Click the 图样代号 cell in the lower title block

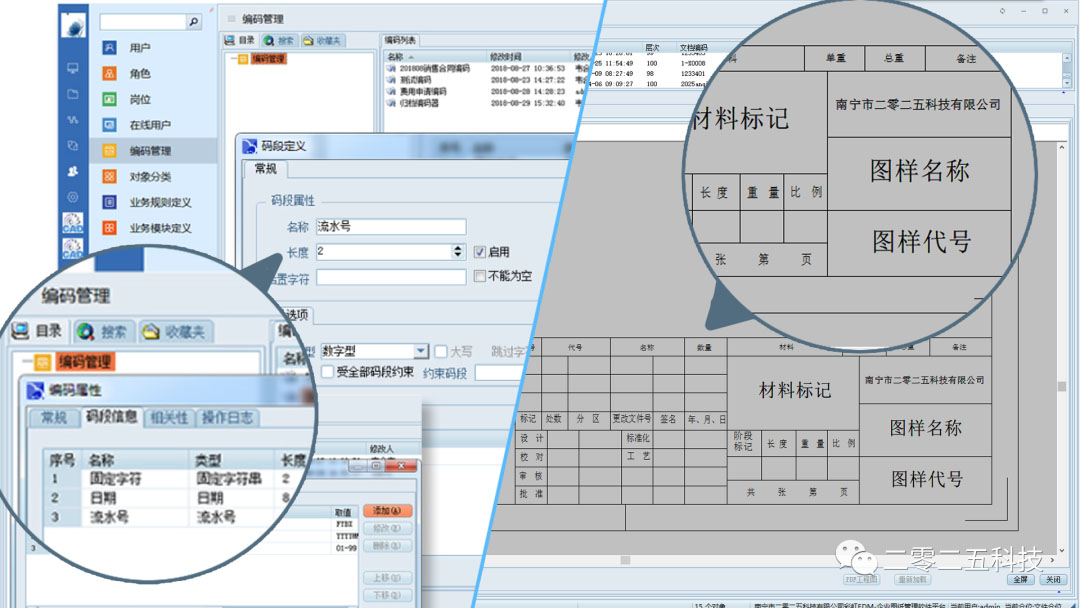926,479
